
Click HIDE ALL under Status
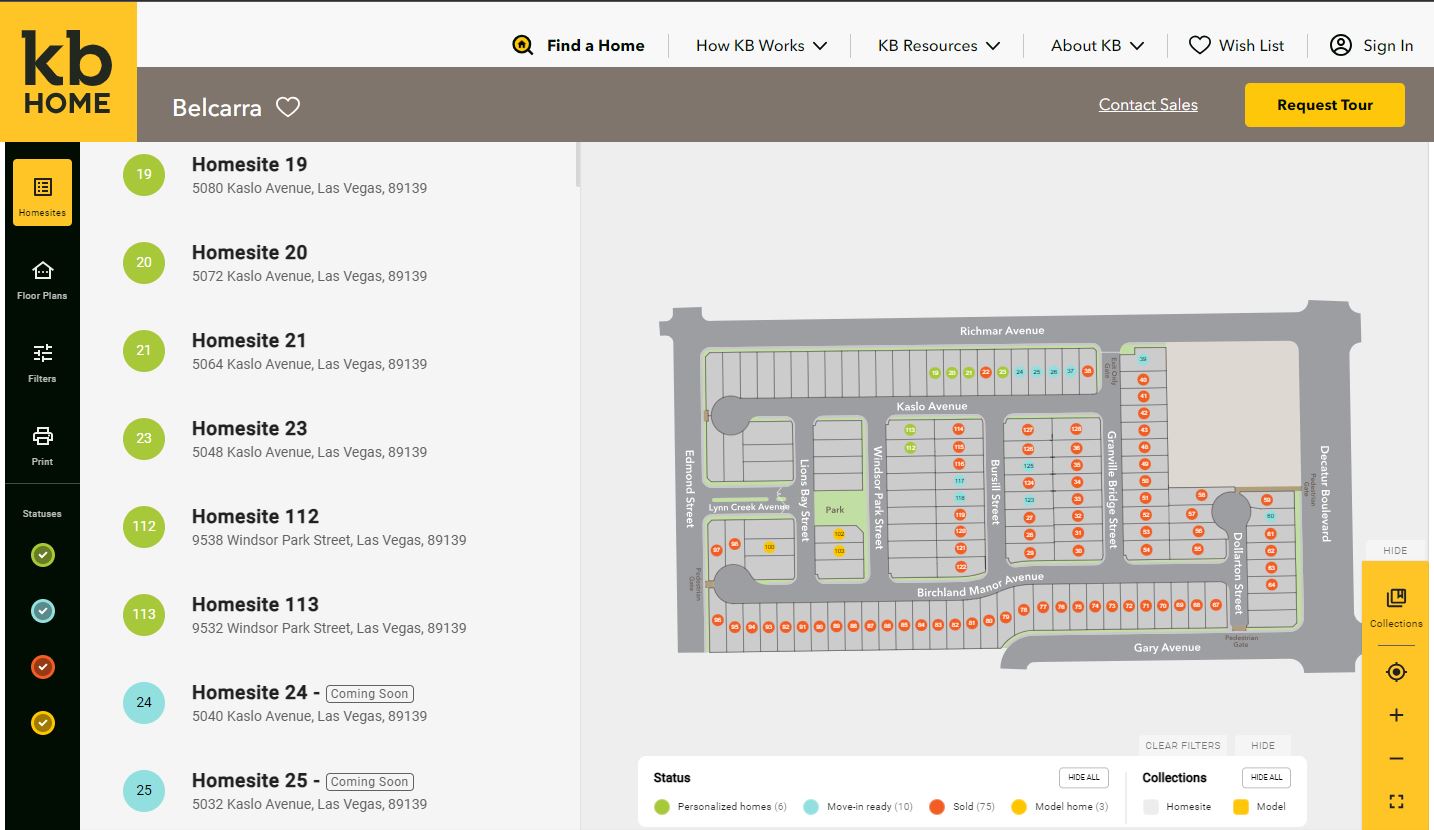pyautogui.click(x=1084, y=777)
